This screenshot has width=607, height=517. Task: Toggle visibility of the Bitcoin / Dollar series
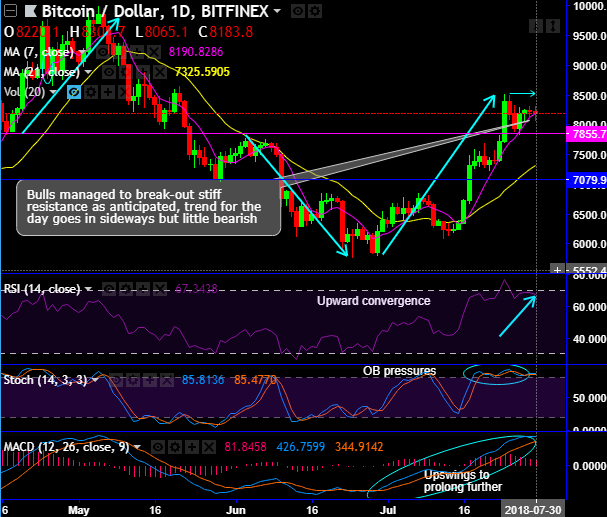point(298,11)
